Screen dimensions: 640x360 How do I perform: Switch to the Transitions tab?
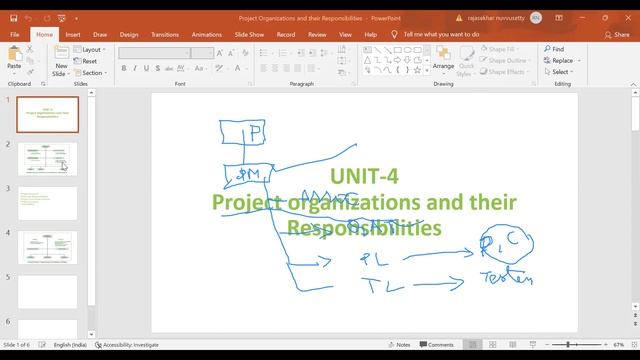165,35
